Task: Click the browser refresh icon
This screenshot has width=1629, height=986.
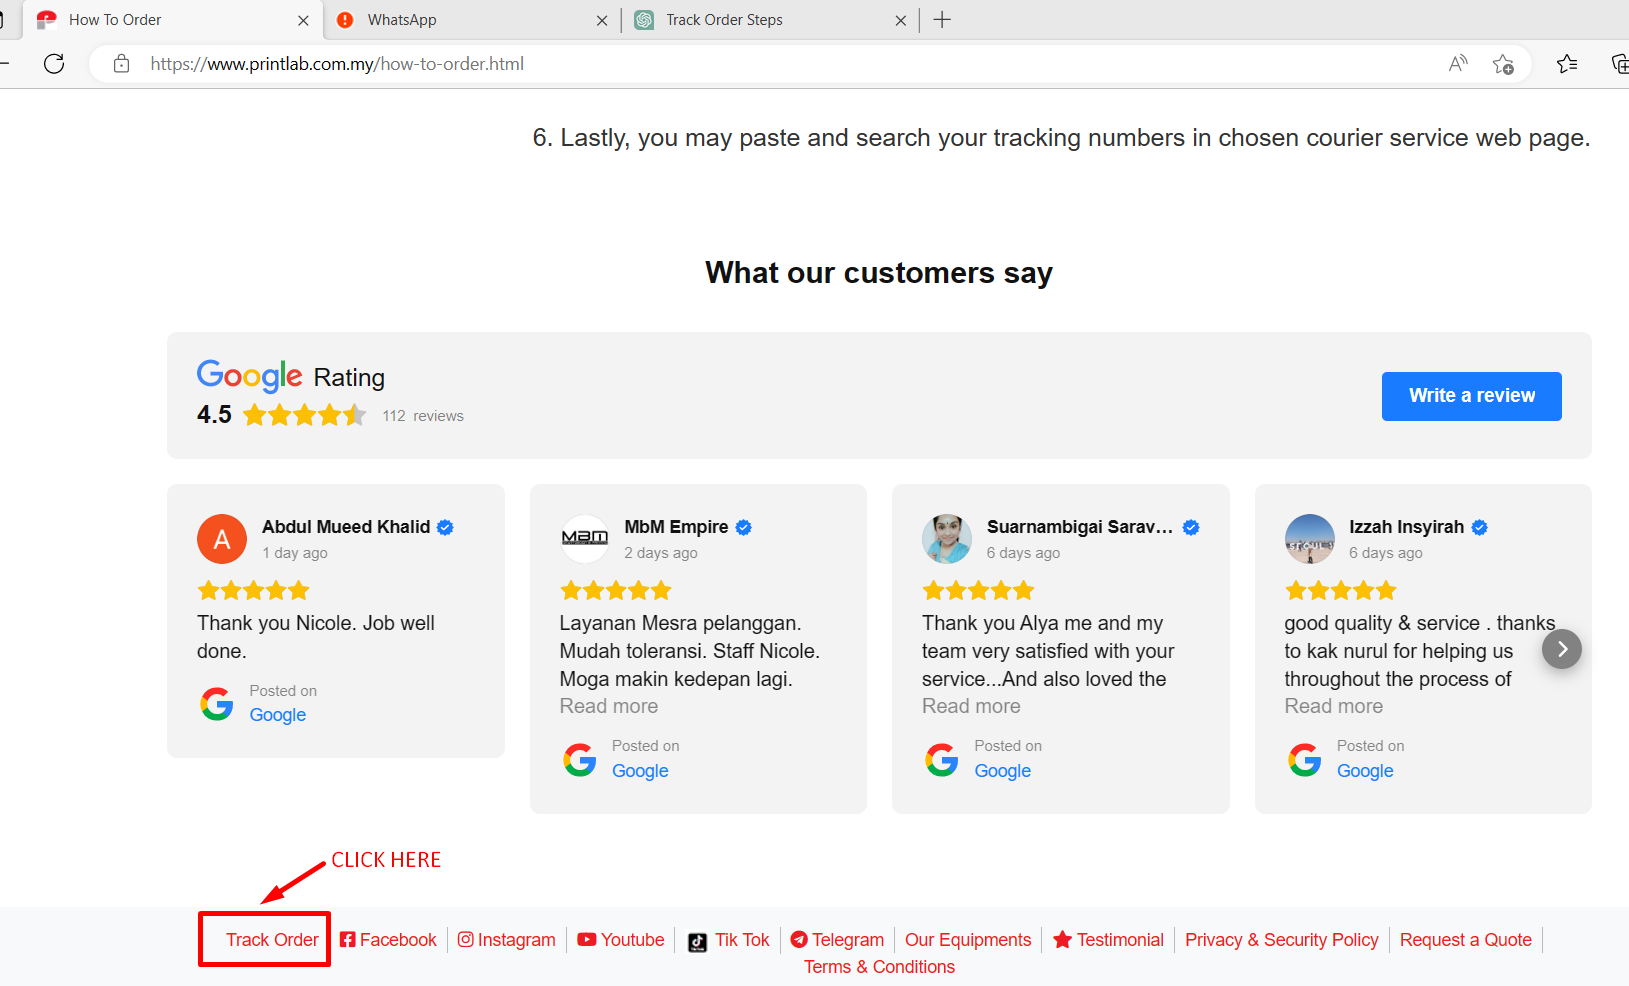Action: tap(54, 64)
